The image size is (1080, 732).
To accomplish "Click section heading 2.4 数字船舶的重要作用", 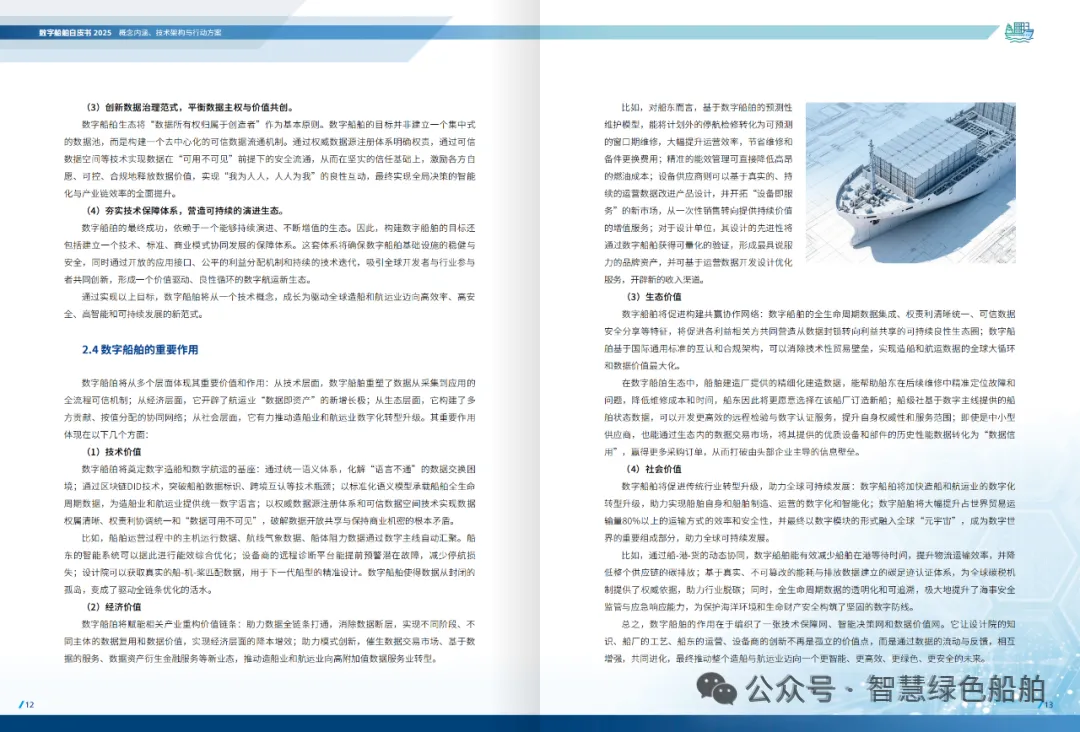I will point(140,350).
